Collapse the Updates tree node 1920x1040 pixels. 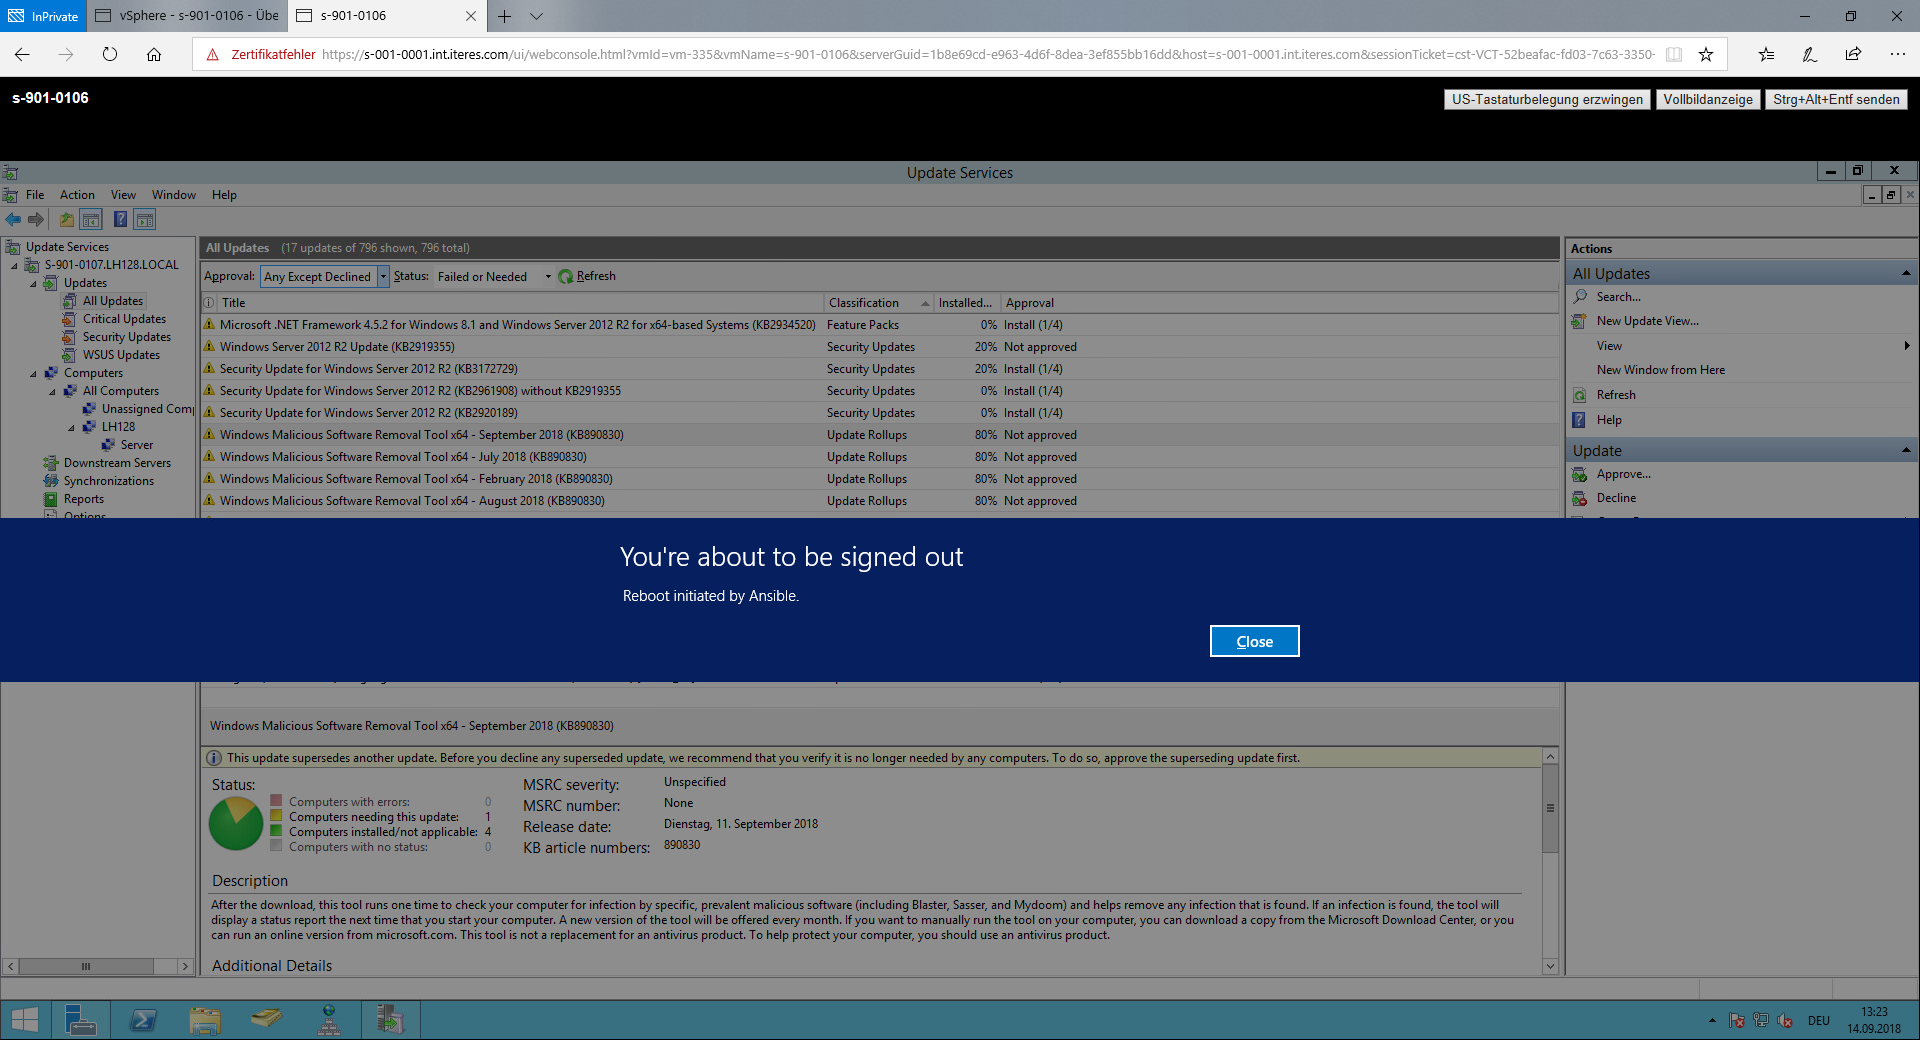point(33,284)
